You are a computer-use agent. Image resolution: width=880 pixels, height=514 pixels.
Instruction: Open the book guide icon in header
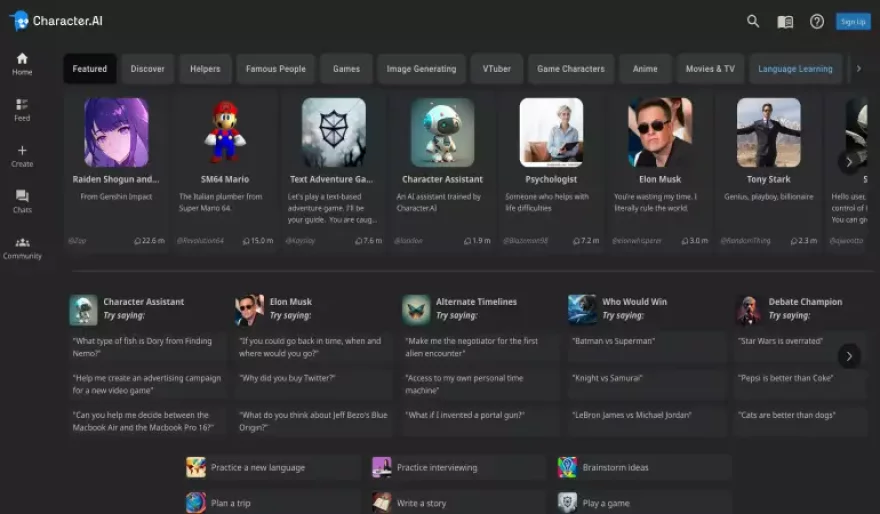[785, 22]
